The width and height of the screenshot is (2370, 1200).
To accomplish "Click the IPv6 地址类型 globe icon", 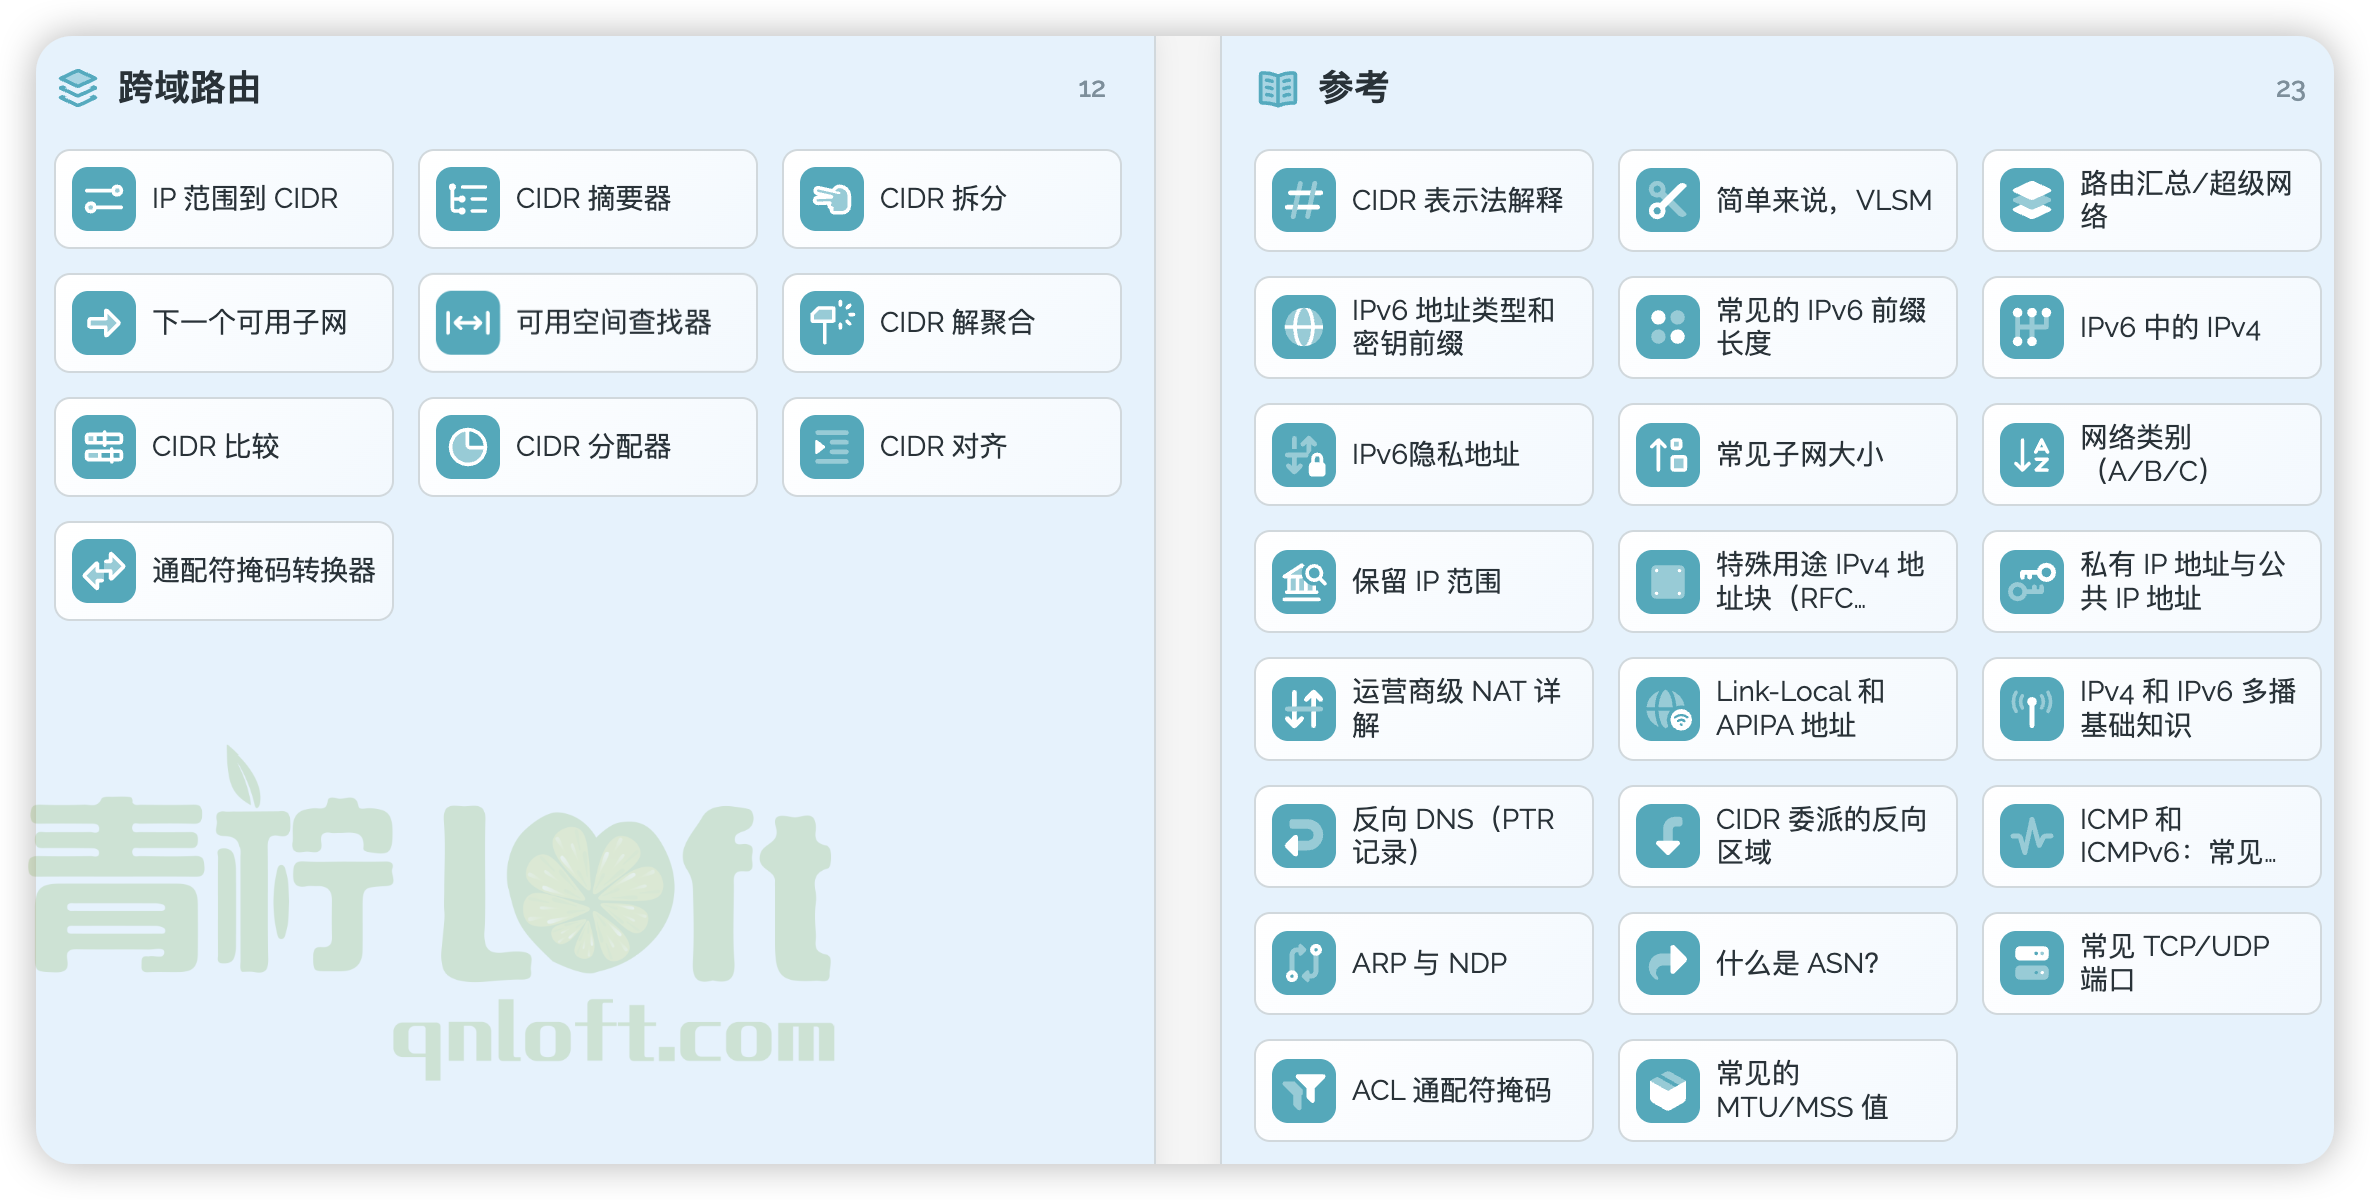I will click(1301, 327).
